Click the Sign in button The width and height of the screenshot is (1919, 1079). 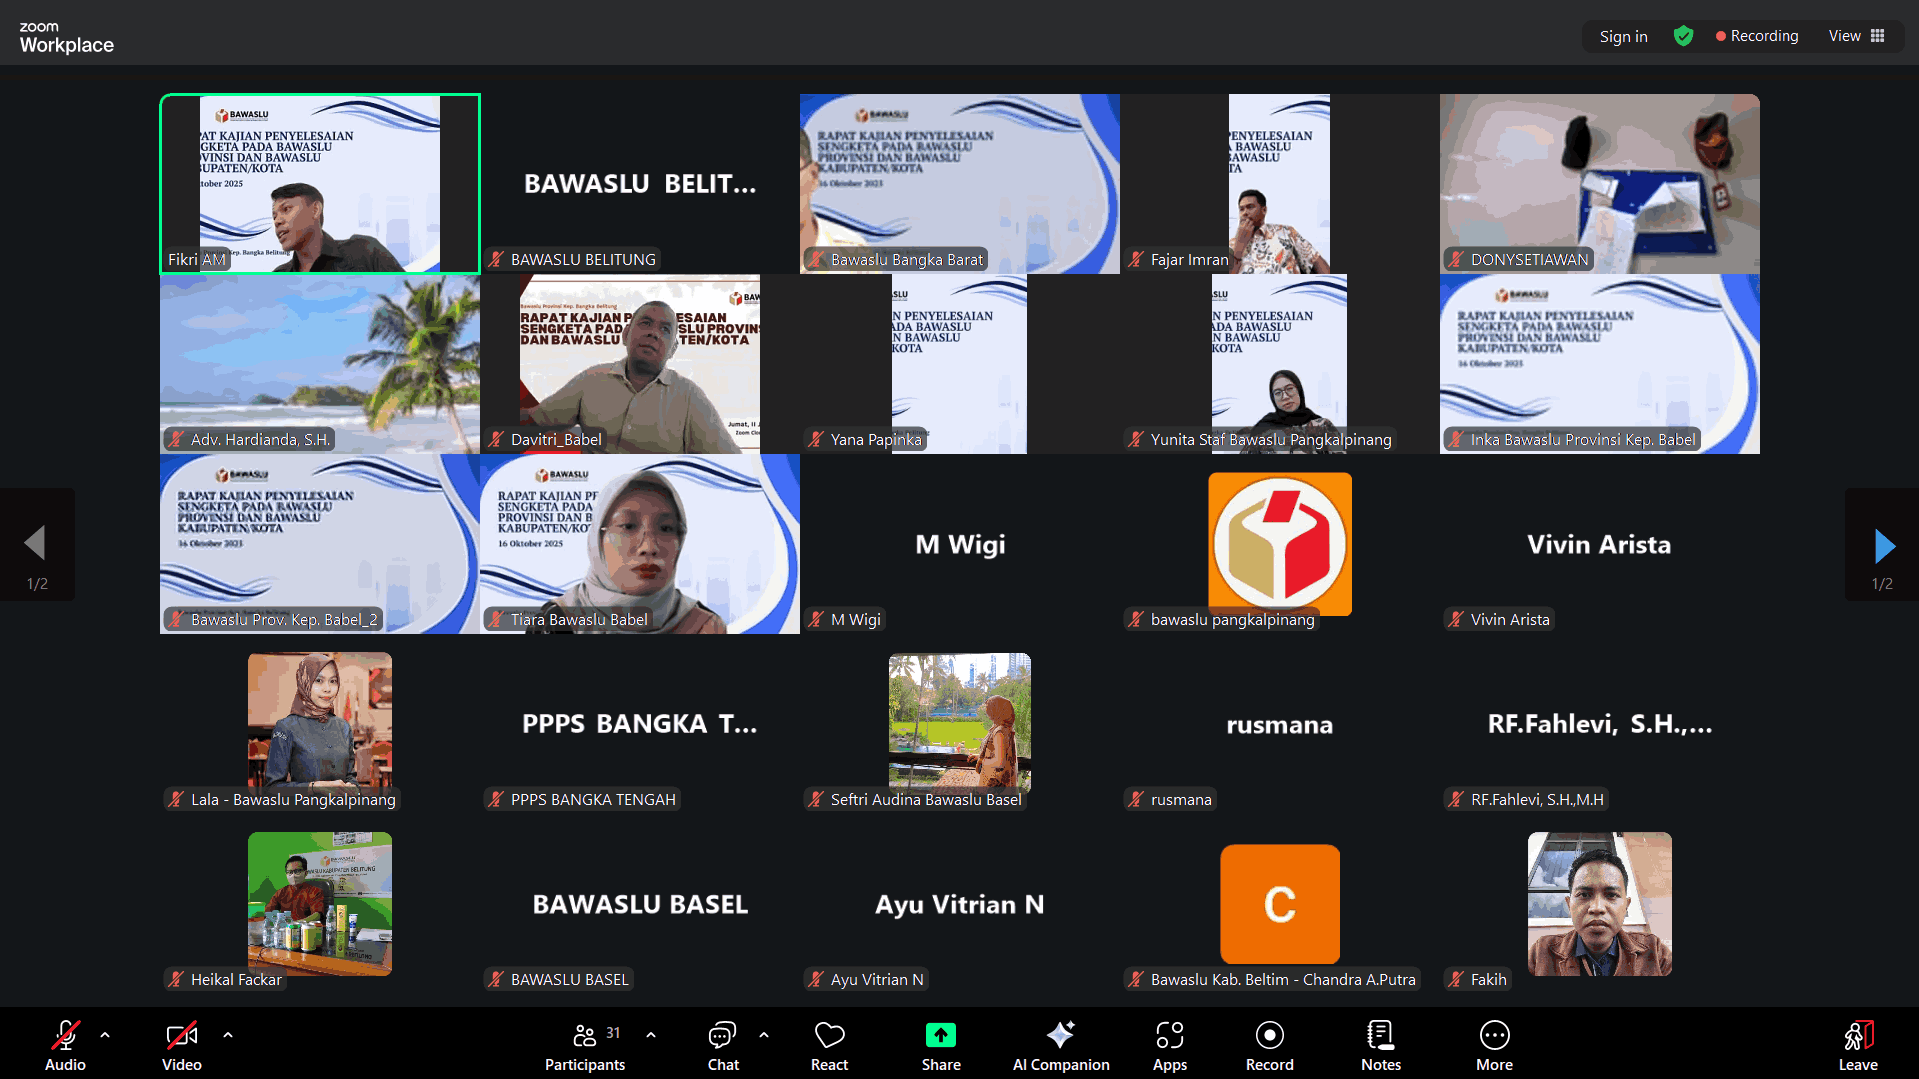pyautogui.click(x=1623, y=36)
